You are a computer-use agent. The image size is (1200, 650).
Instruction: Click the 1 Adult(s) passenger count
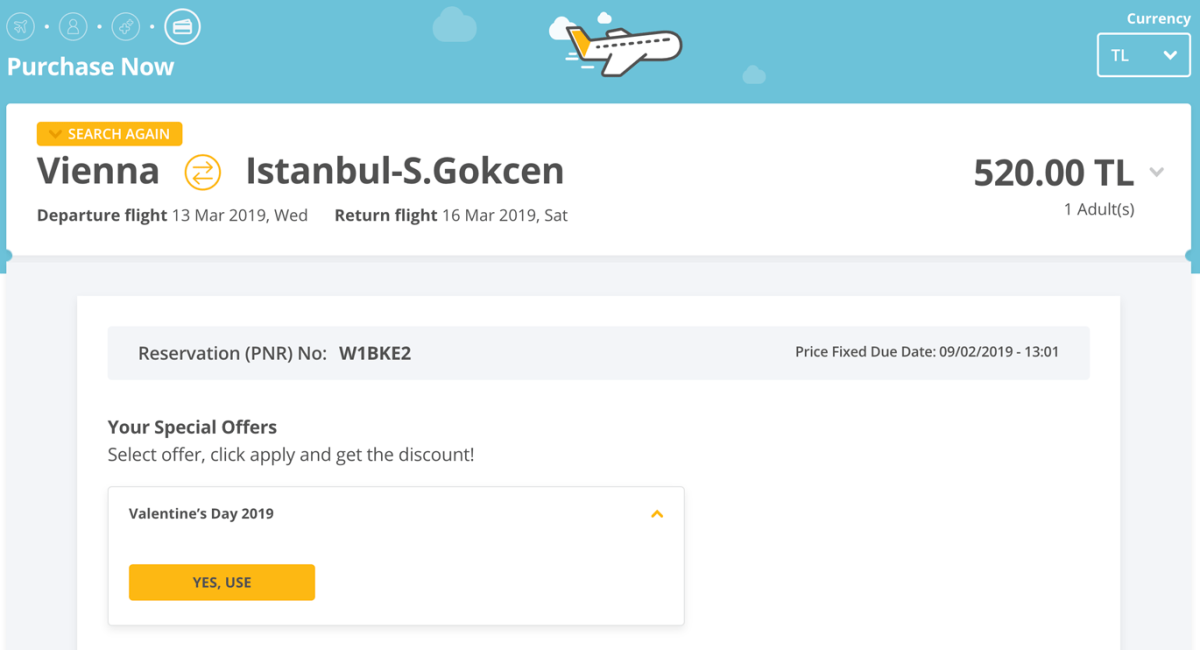pos(1098,210)
